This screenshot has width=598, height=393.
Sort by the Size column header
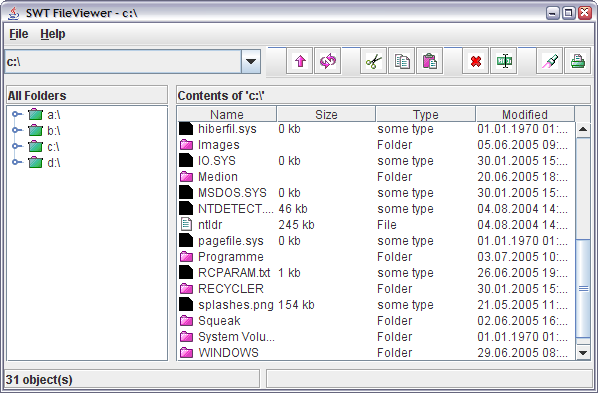coord(326,114)
